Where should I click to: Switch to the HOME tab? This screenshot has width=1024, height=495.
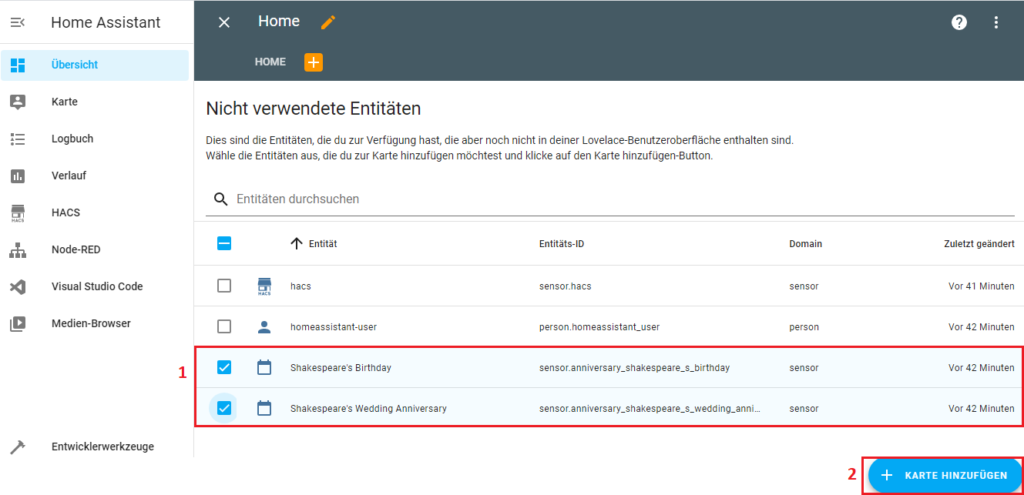pos(270,62)
